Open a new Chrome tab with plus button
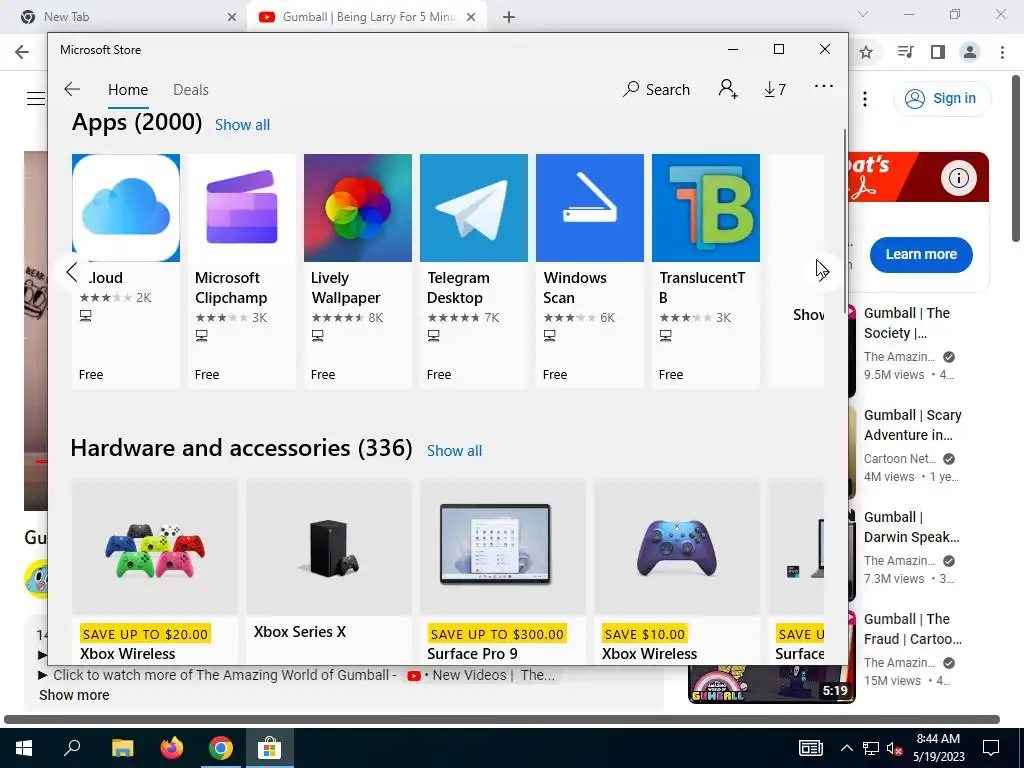1024x768 pixels. [x=509, y=17]
